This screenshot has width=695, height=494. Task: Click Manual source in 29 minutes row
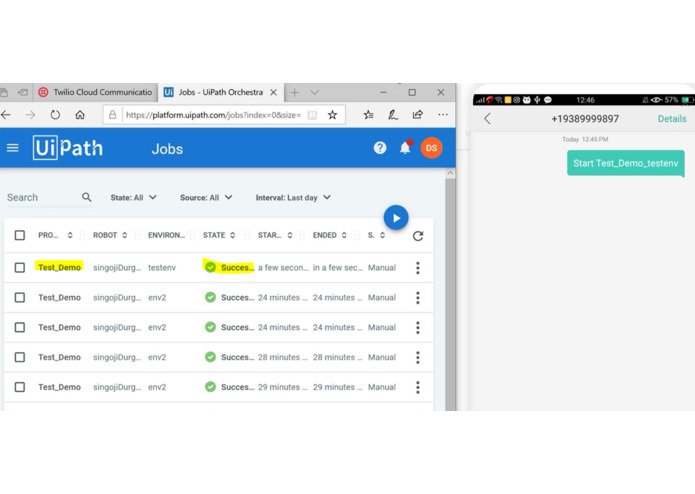click(x=382, y=387)
